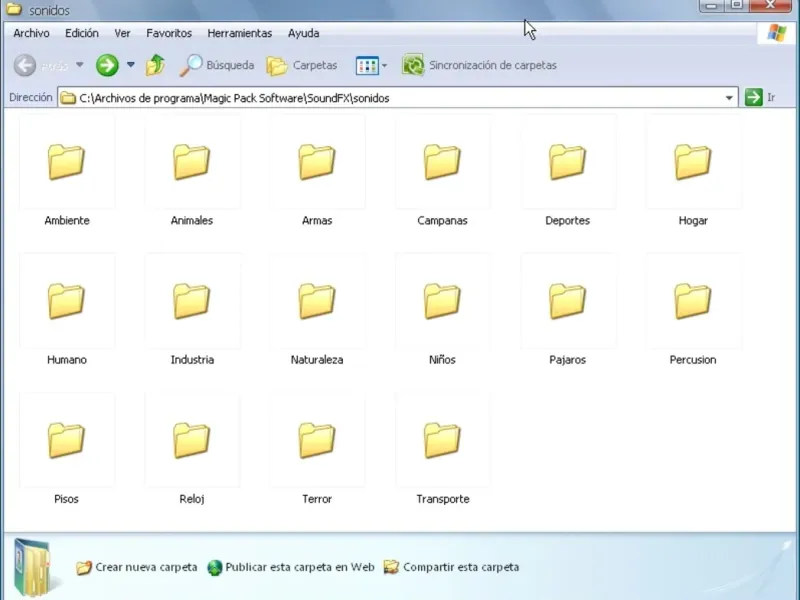Open the Animales folder
The height and width of the screenshot is (600, 800).
point(192,162)
